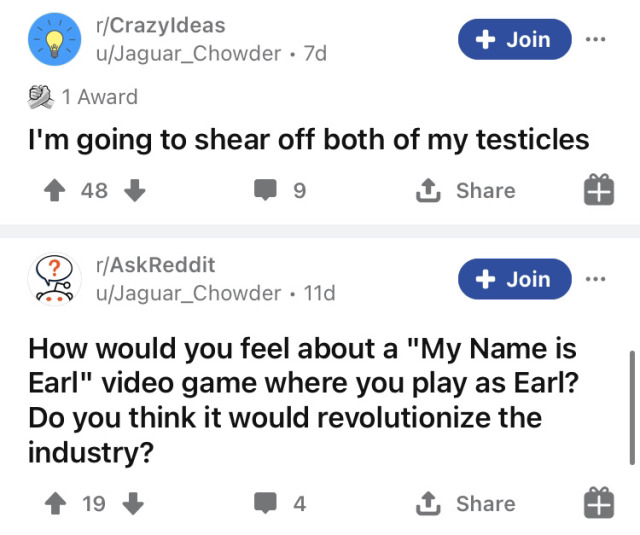Click the vertical scrollbar thumb
640x535 pixels.
pyautogui.click(x=632, y=407)
